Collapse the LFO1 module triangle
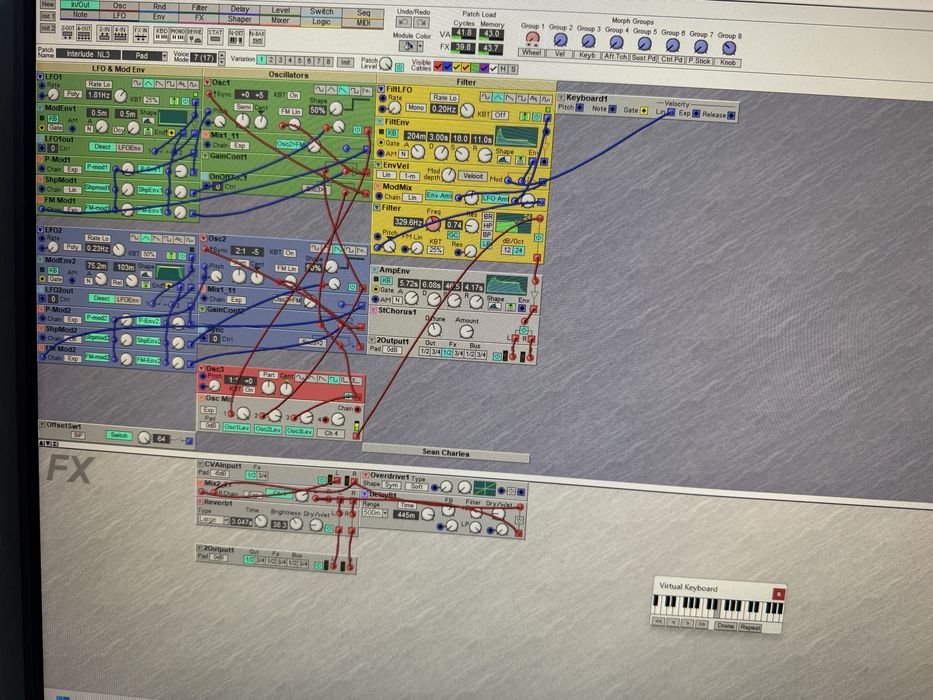This screenshot has height=700, width=933. click(40, 76)
